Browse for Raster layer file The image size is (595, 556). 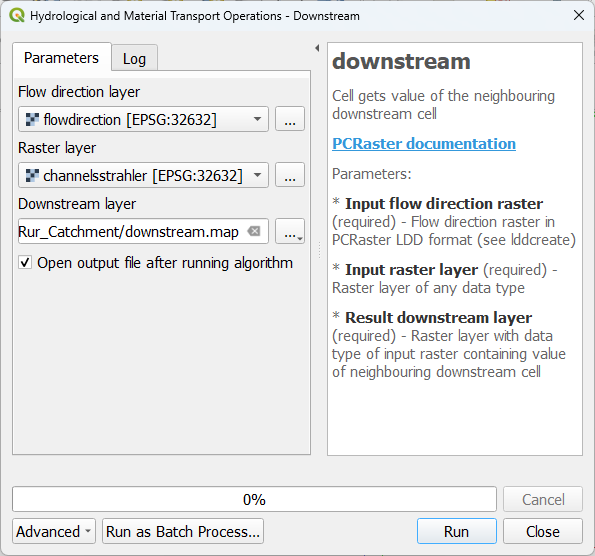pos(290,175)
